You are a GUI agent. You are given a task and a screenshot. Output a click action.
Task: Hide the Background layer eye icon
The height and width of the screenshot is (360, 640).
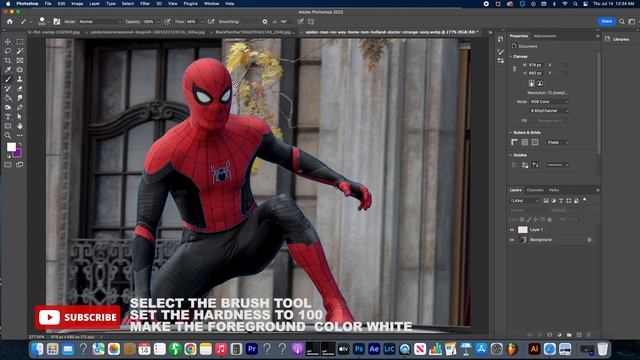point(512,240)
